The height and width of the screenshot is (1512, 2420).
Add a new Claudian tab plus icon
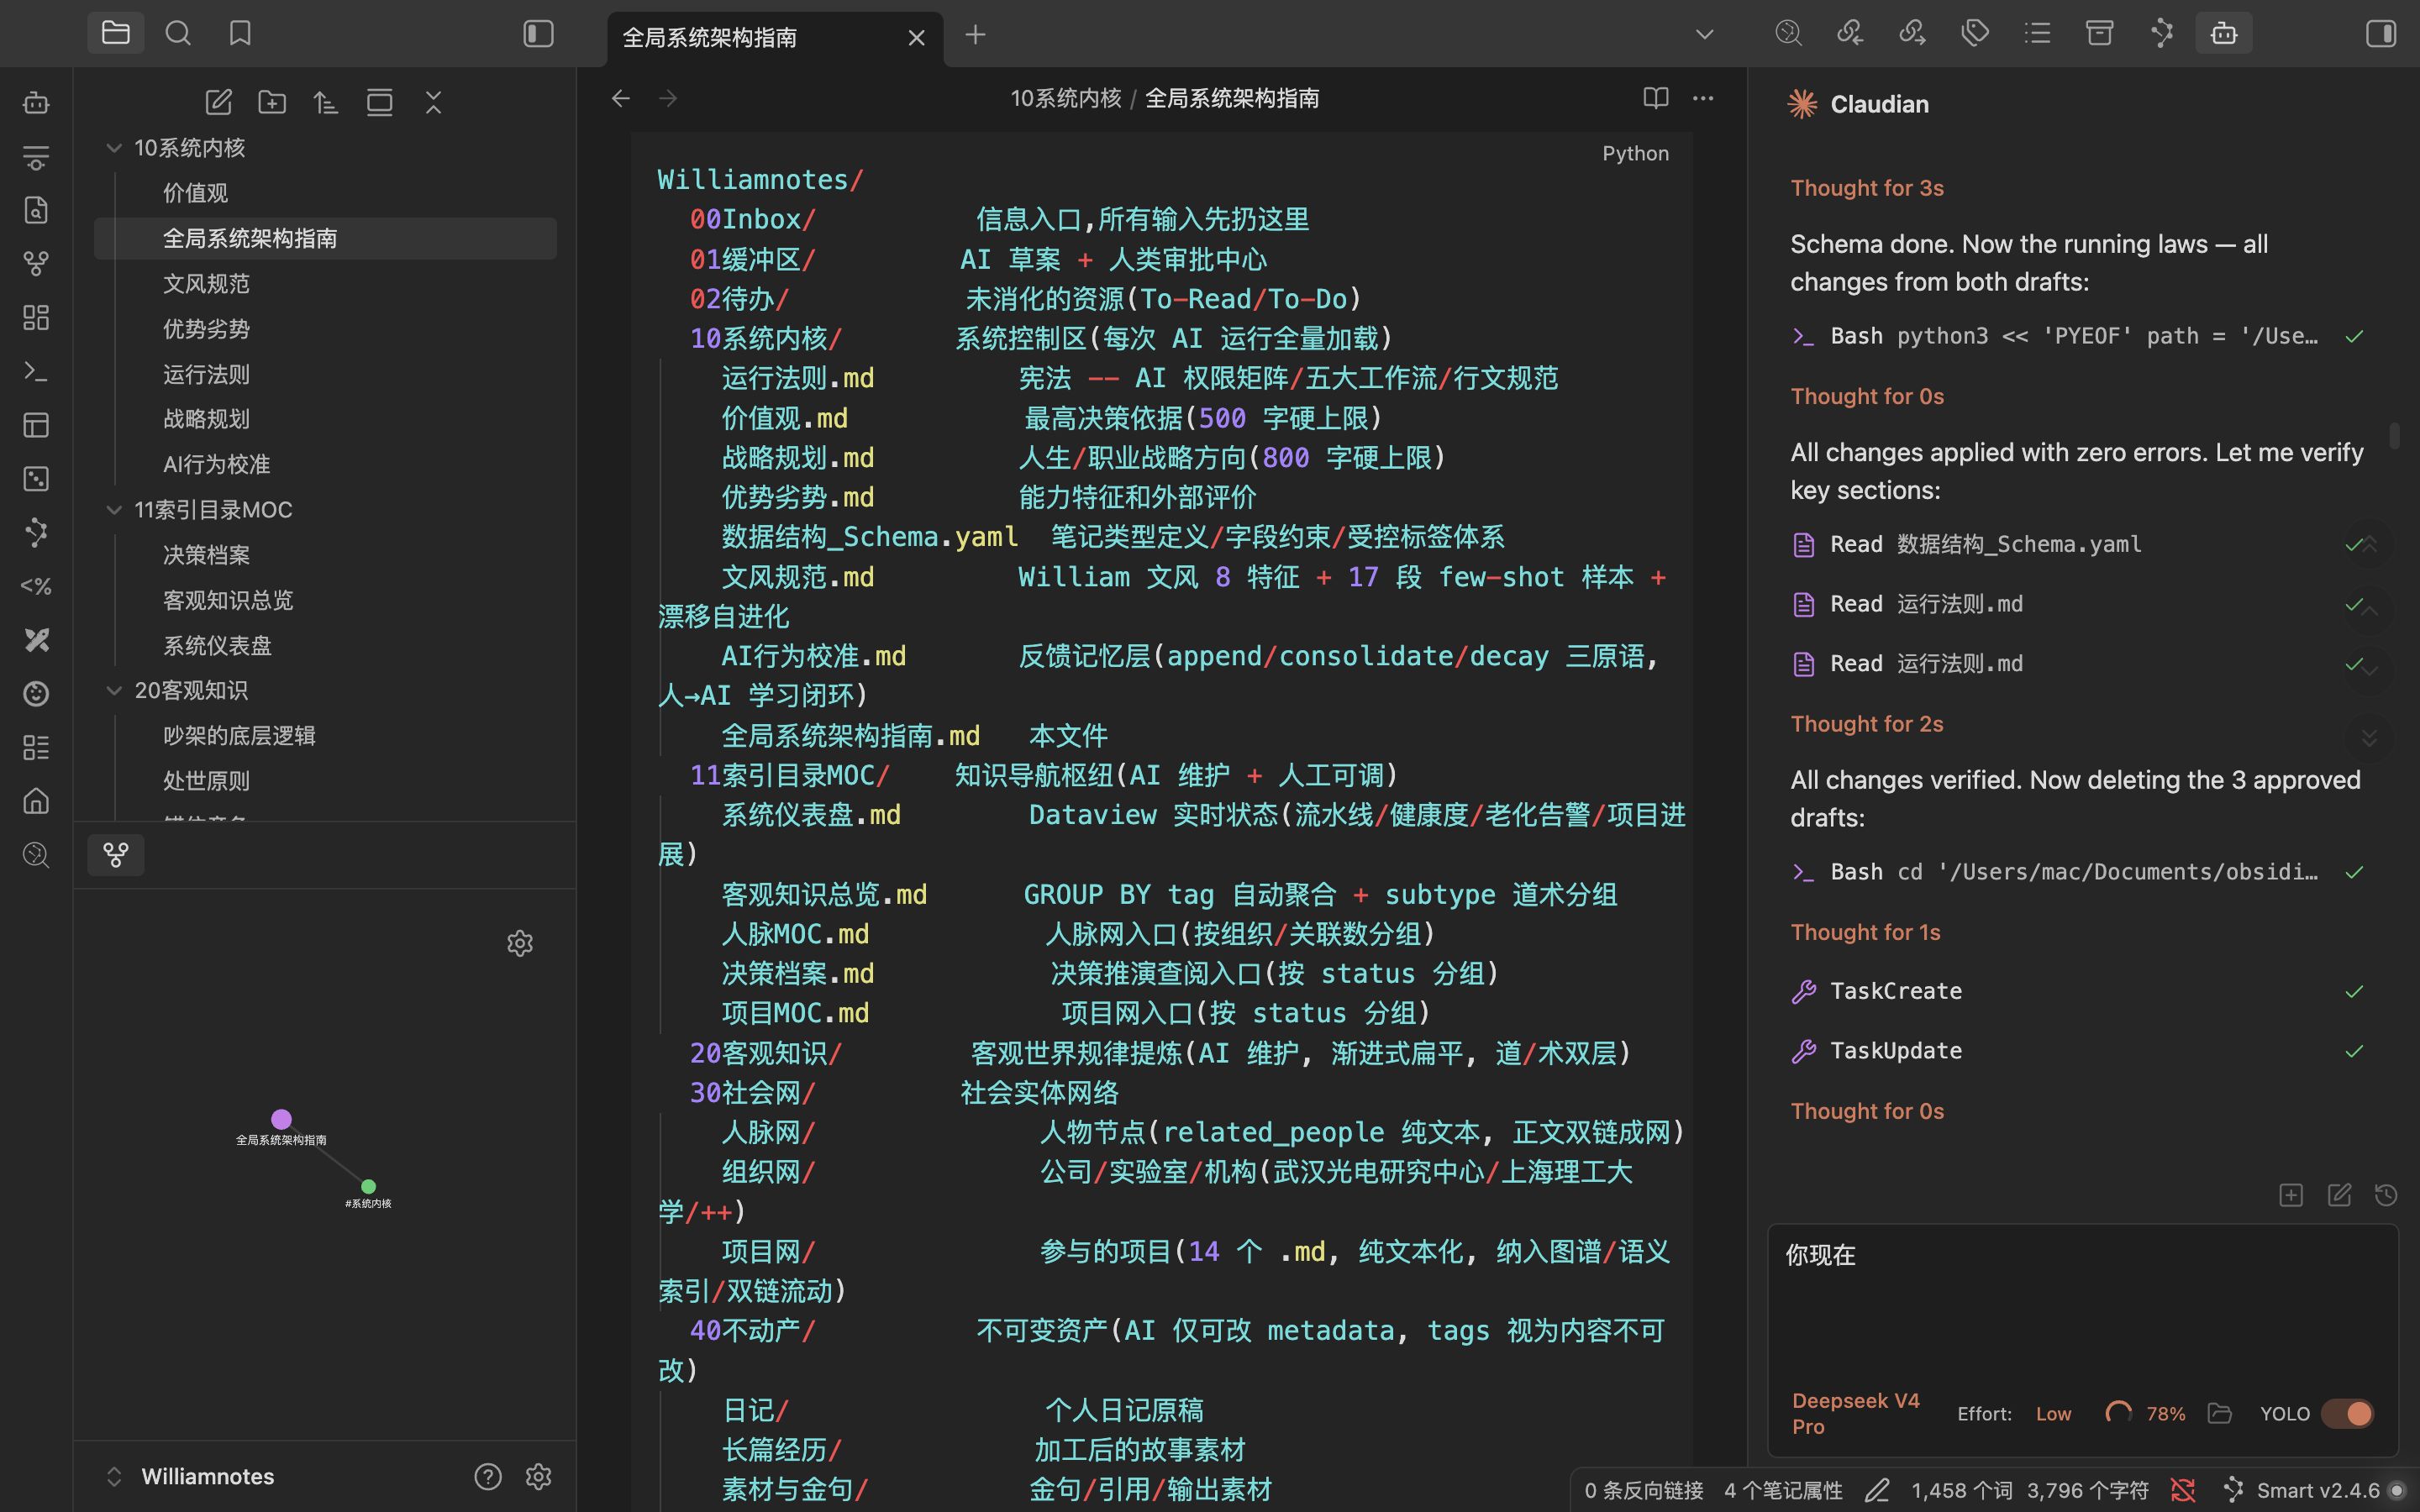point(2291,1195)
